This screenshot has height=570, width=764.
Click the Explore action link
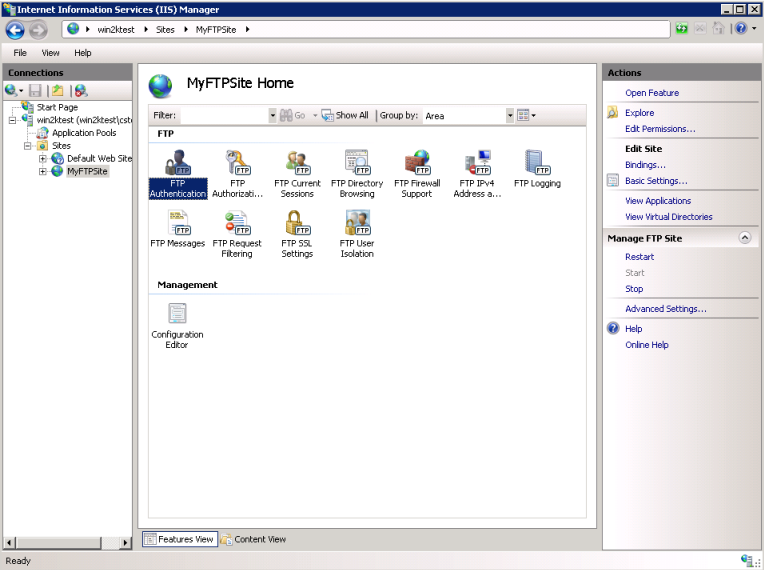click(639, 113)
